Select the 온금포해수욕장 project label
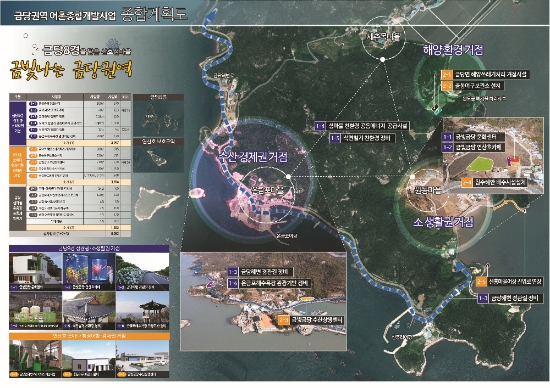Screen dimensions: 550x388 click(x=275, y=283)
